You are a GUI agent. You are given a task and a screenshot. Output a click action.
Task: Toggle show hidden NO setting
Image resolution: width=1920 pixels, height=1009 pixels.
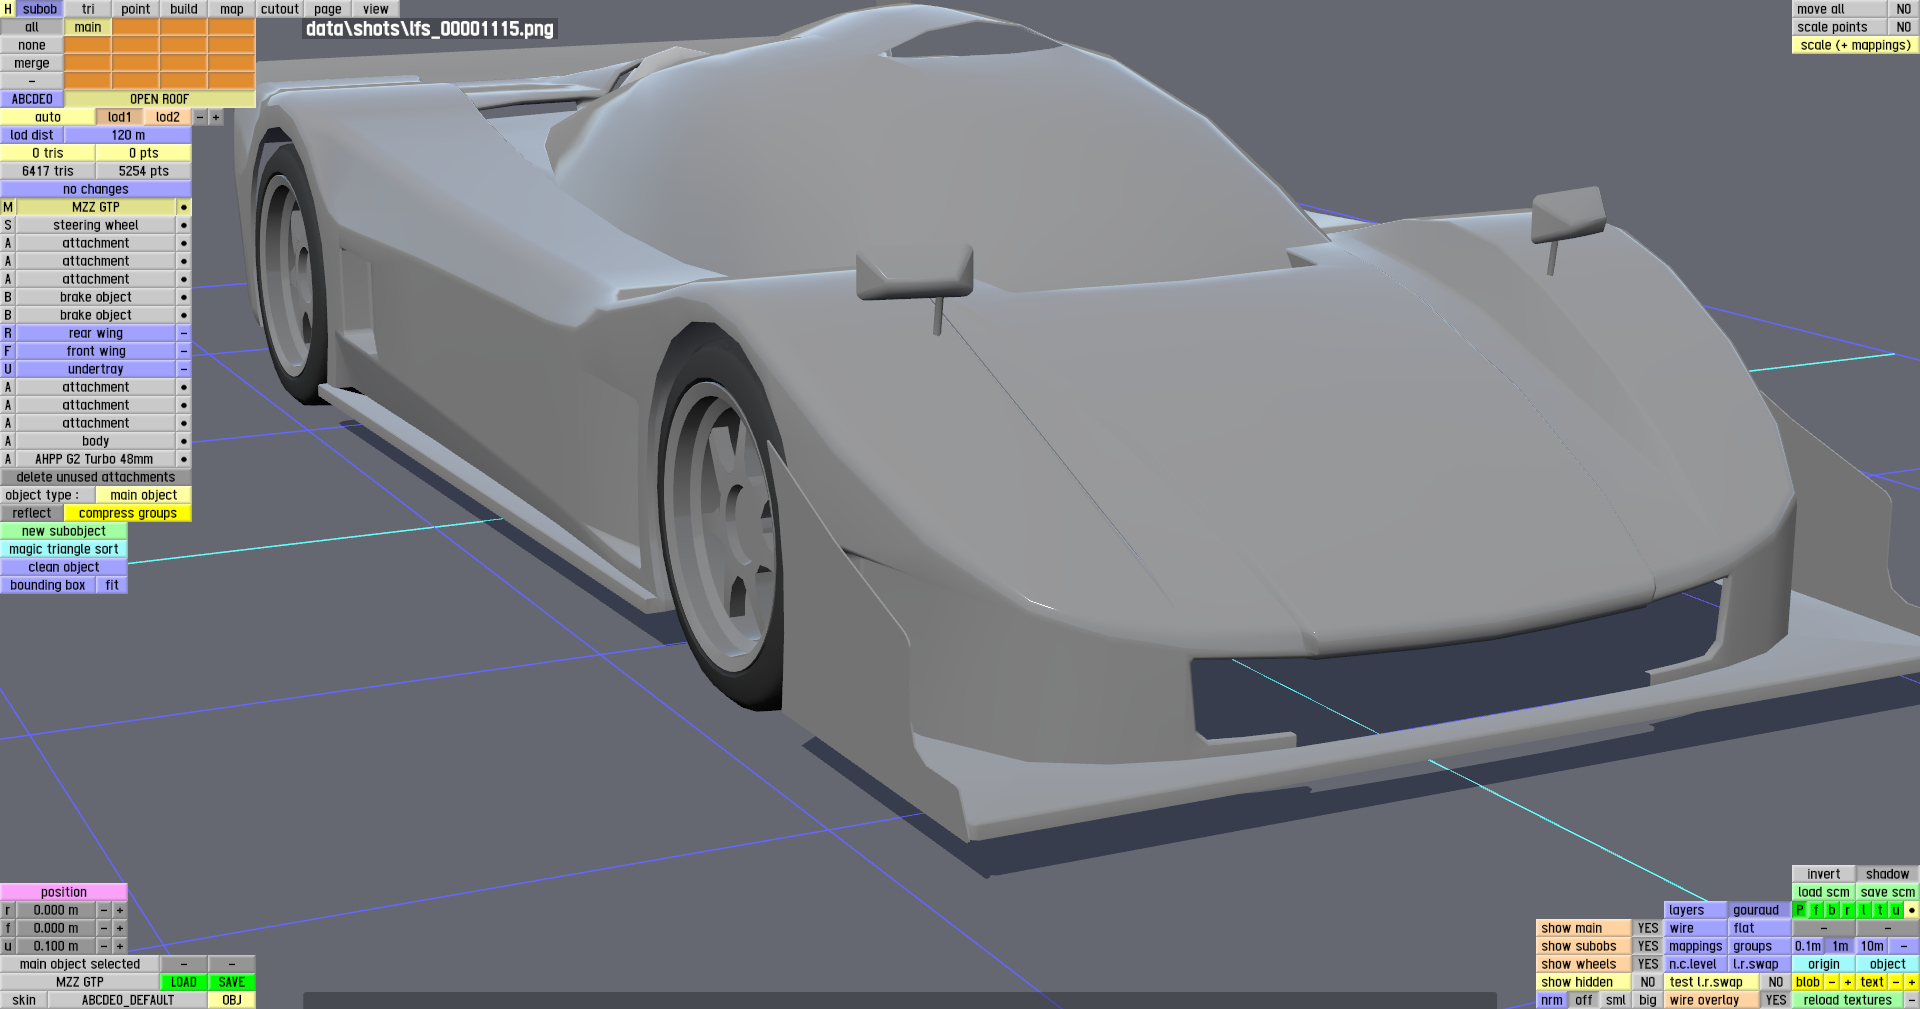1648,982
